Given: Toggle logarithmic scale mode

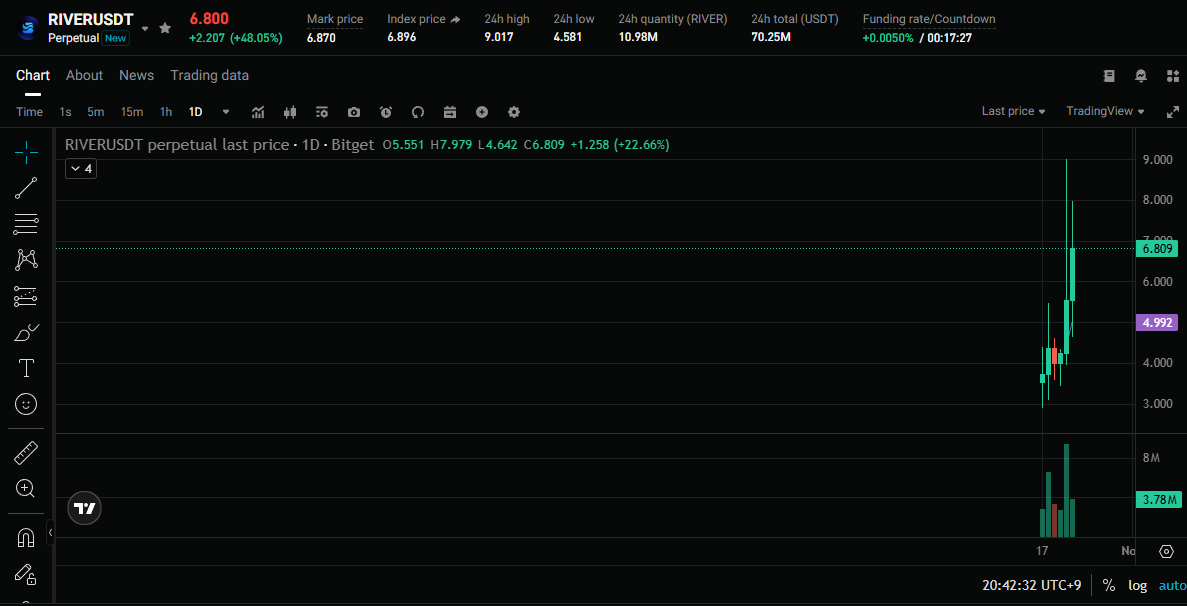Looking at the screenshot, I should 1138,585.
